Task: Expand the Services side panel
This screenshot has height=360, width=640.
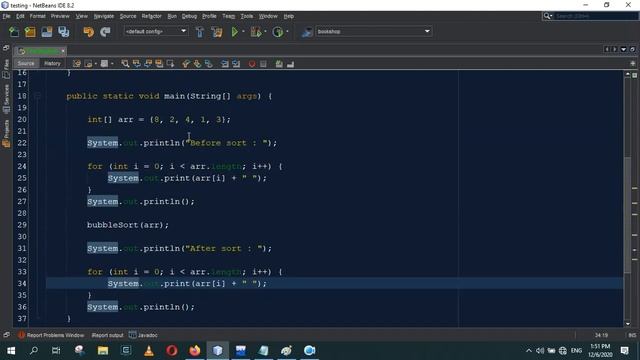Action: [6, 99]
